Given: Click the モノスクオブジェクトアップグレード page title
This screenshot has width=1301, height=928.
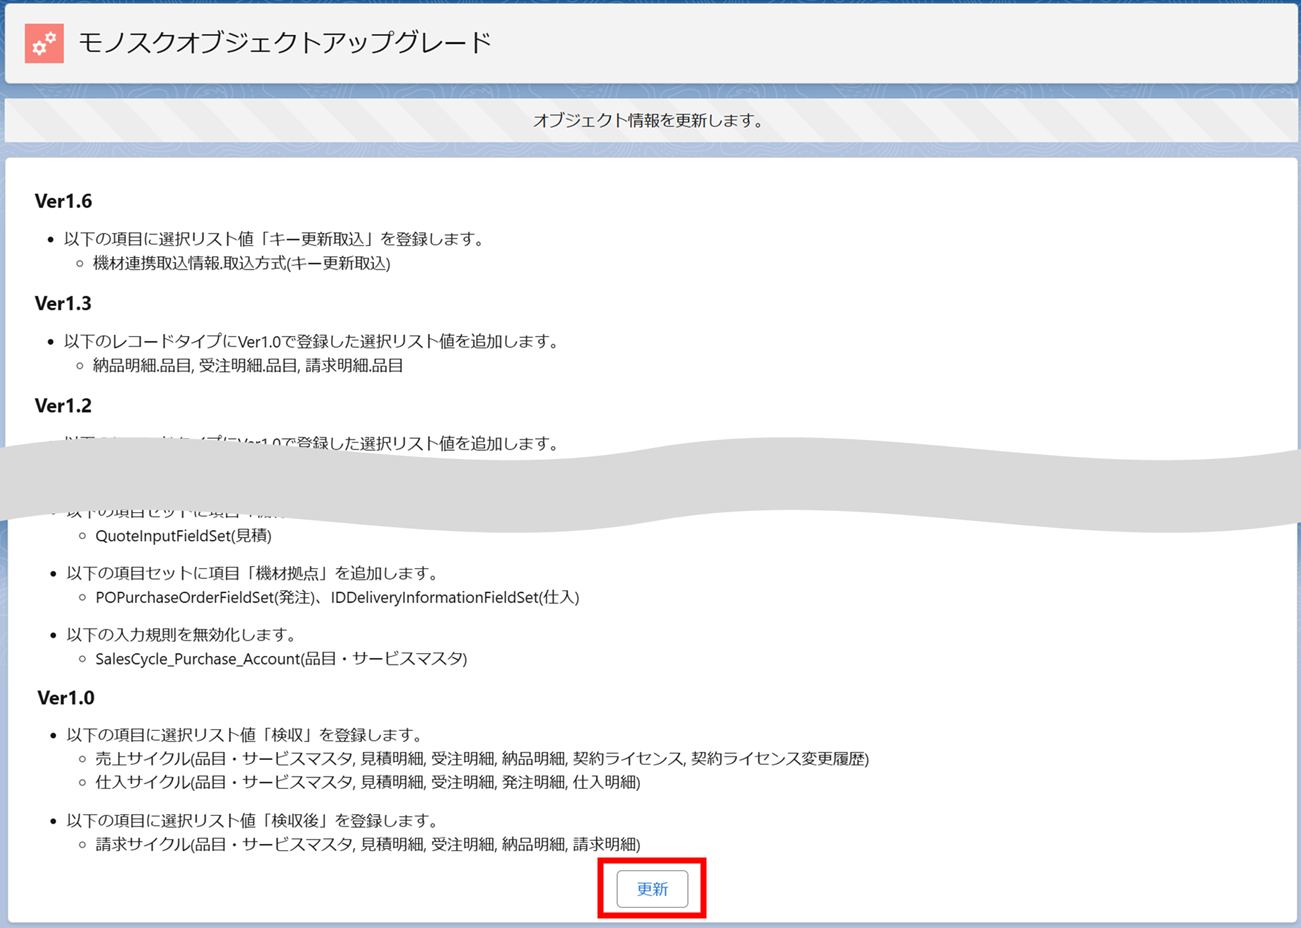Looking at the screenshot, I should pyautogui.click(x=285, y=43).
